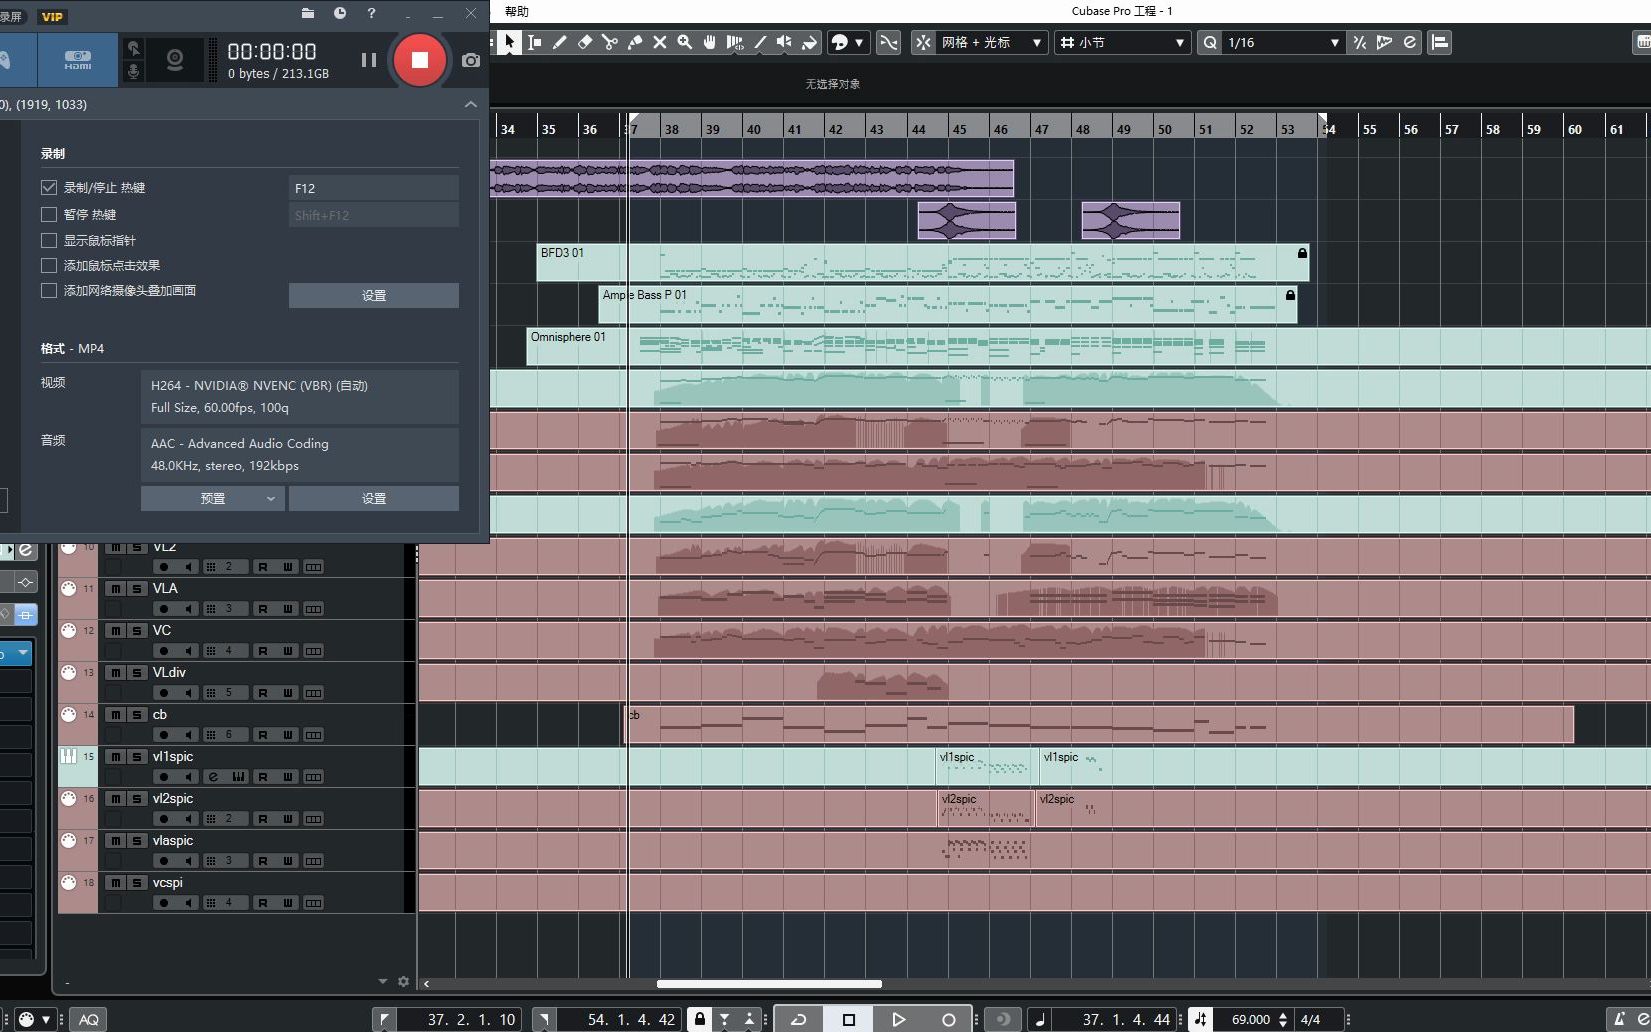Mute the VLA track
Viewport: 1651px width, 1032px height.
pos(116,589)
